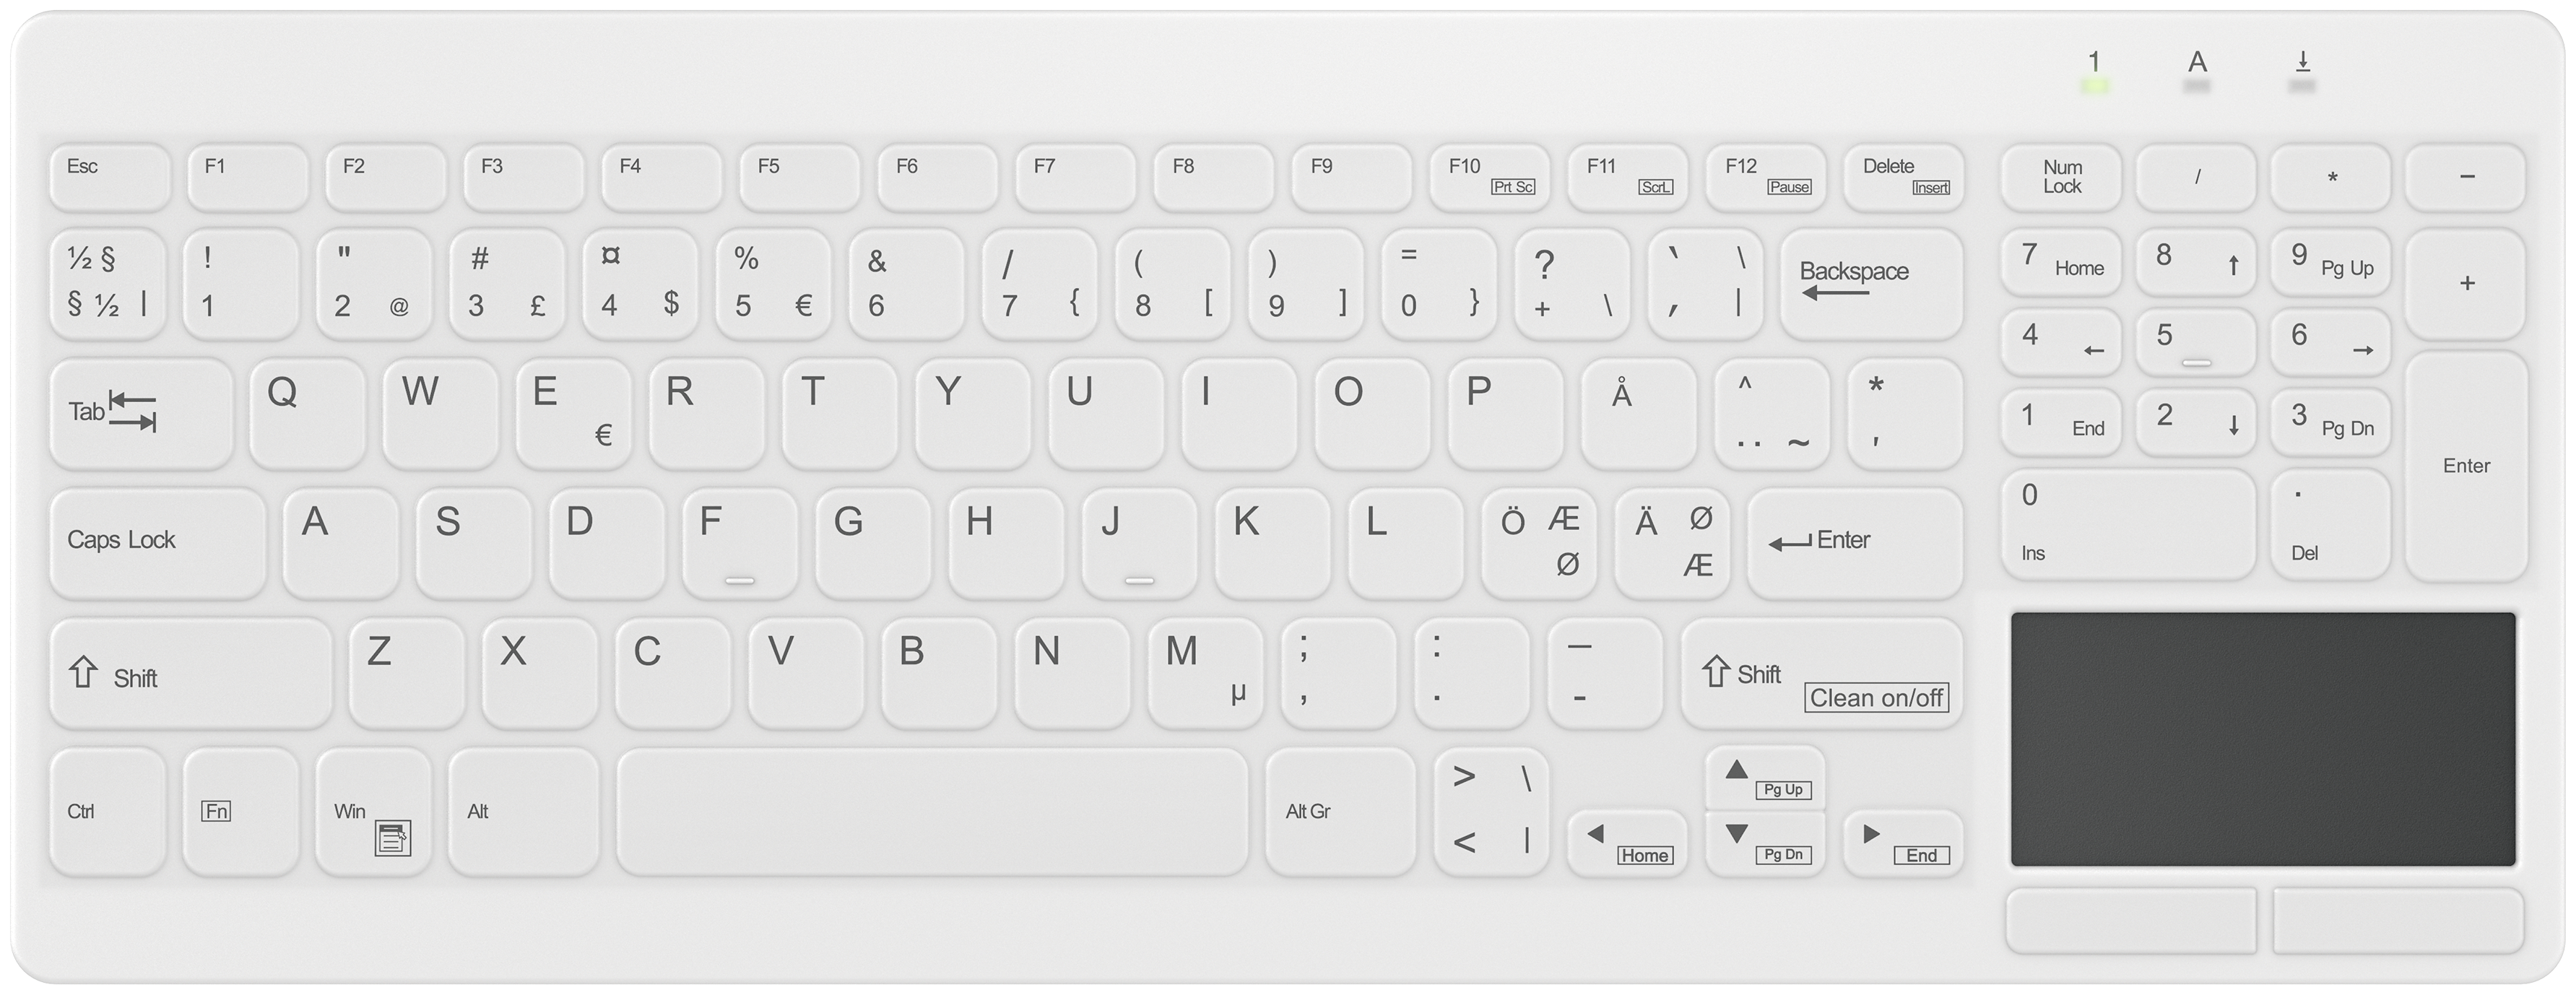Click the Fn modifier key
2576x995 pixels.
(x=241, y=813)
